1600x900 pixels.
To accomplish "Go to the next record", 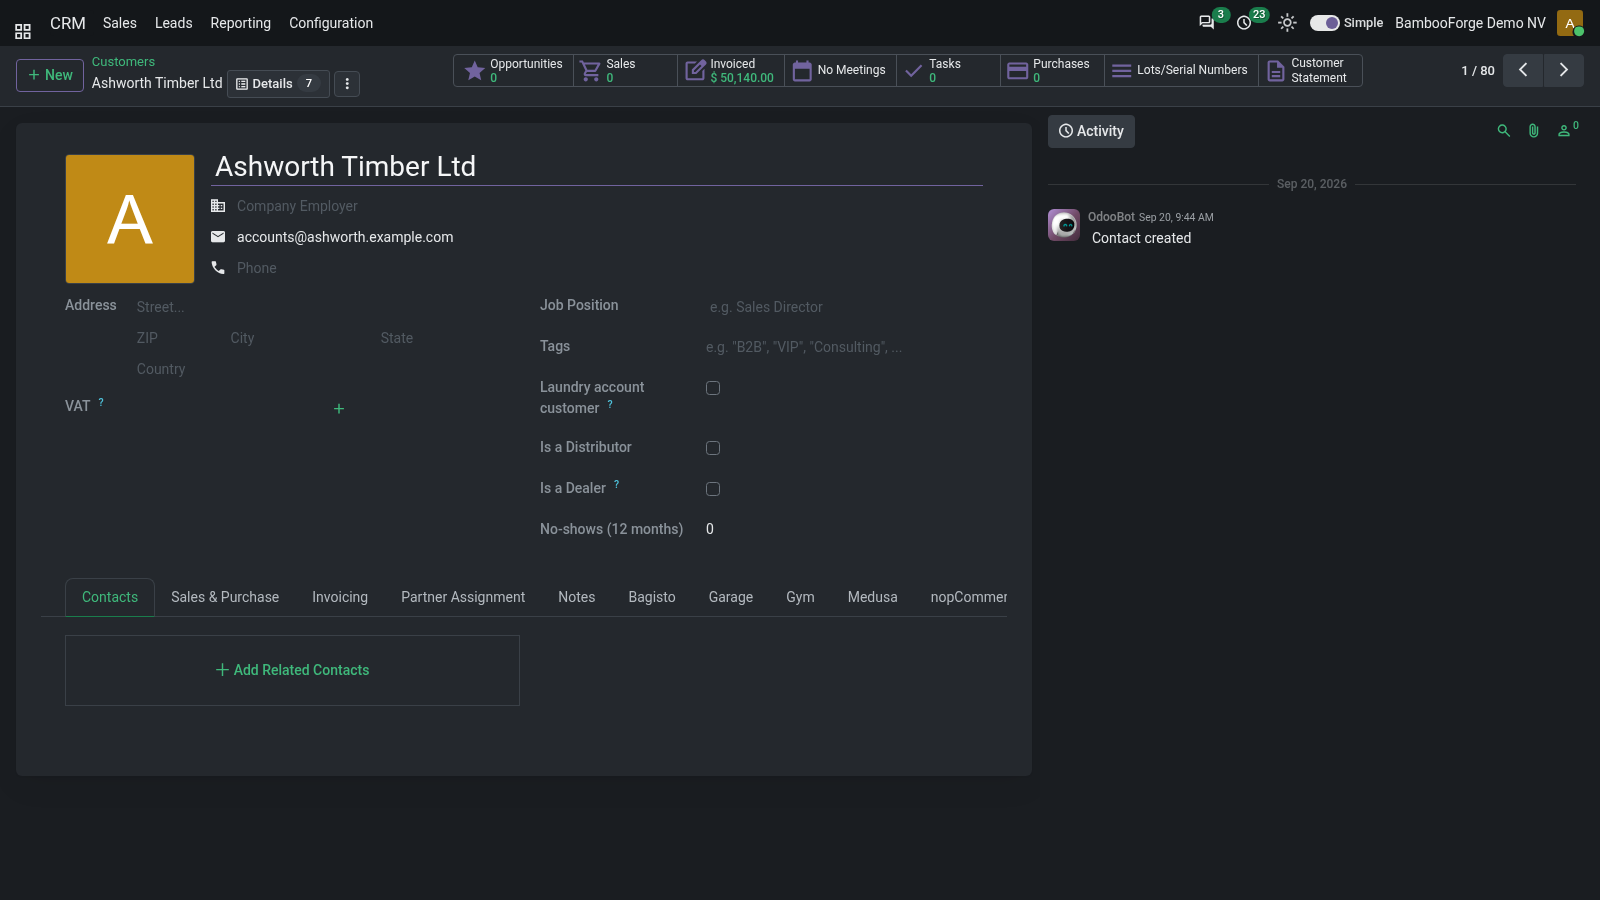I will click(1564, 70).
